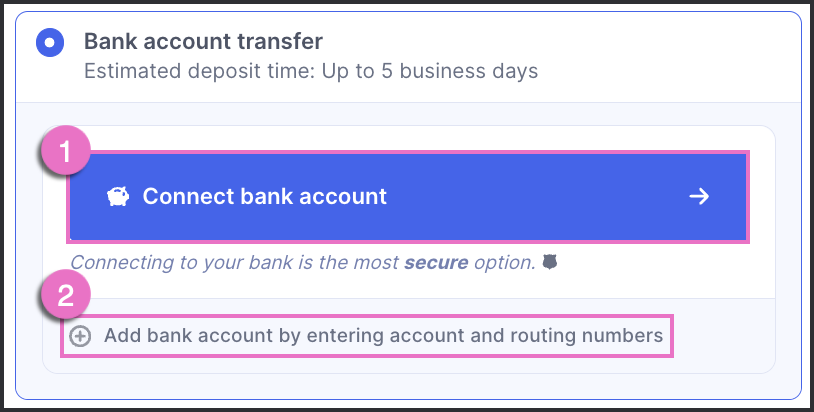
Task: Click the pink number 1 badge
Action: (x=64, y=152)
